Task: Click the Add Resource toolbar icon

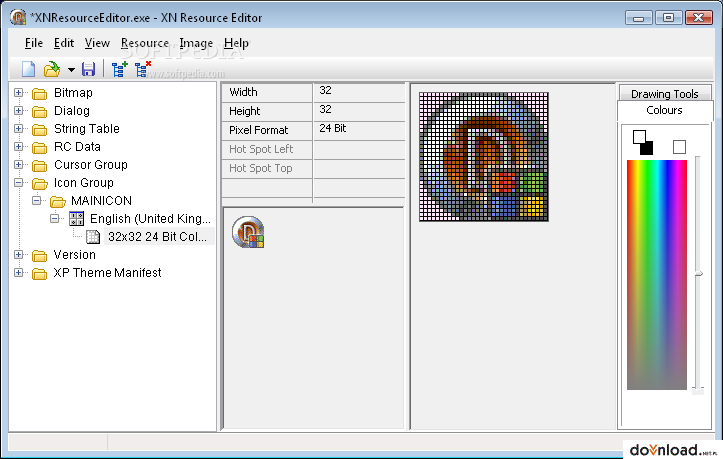Action: 119,69
